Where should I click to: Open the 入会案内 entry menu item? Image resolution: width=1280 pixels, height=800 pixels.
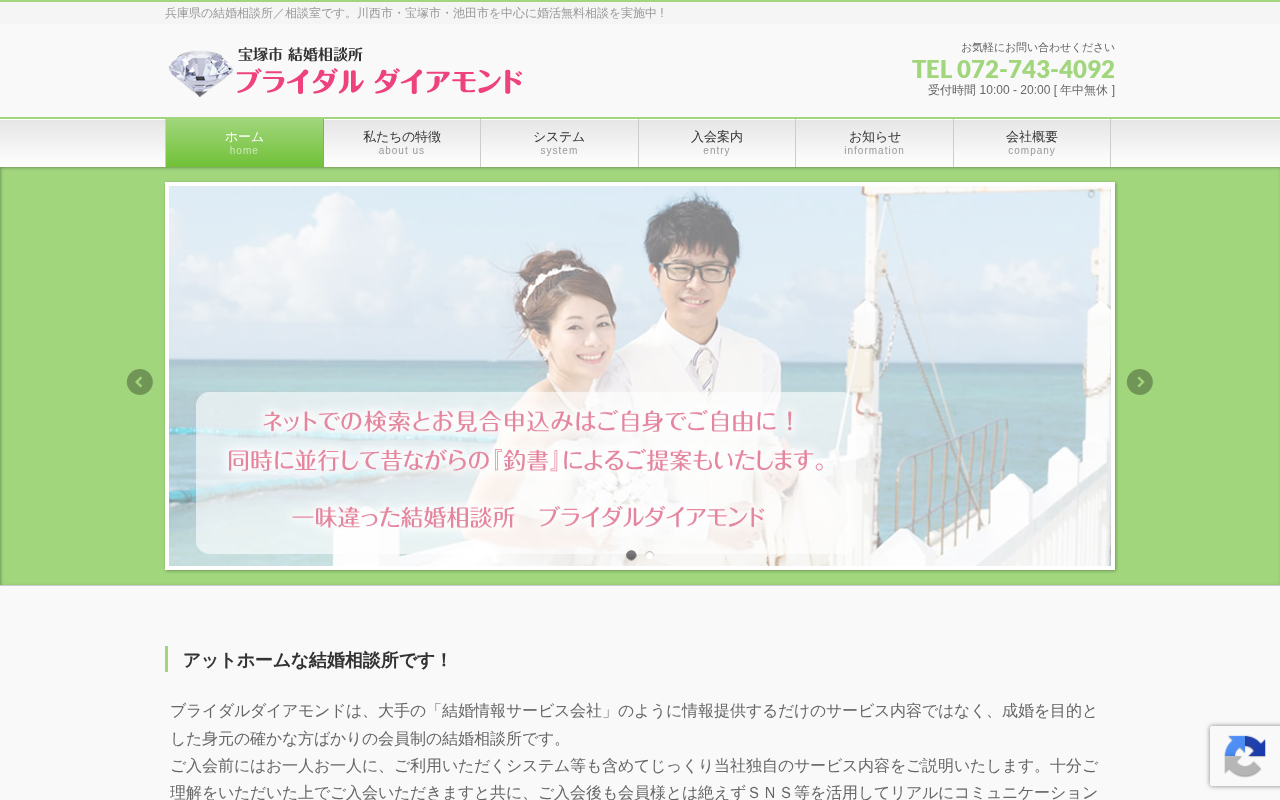tap(717, 143)
